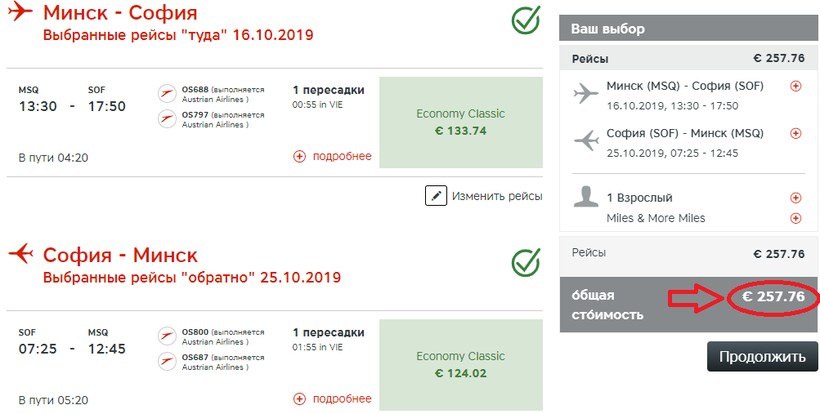Image resolution: width=820 pixels, height=414 pixels.
Task: Expand the 1 Взрослый passenger row
Action: (796, 198)
